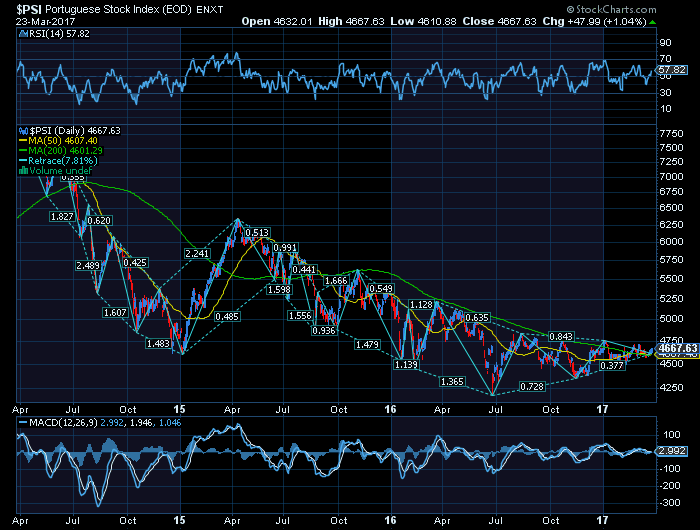
Task: Click the StockCharts.com copyright link
Action: (648, 7)
